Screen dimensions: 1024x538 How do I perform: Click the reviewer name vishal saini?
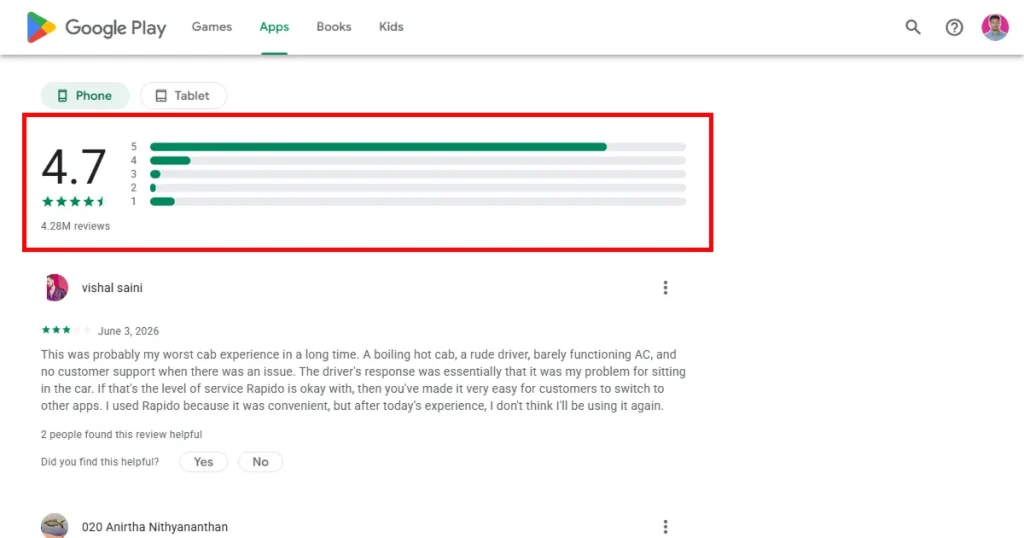(112, 288)
